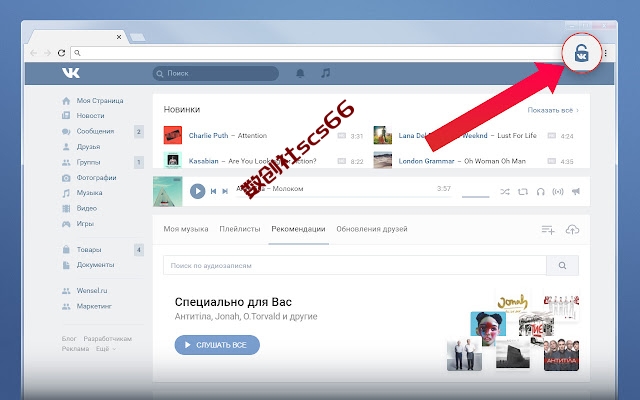640x400 pixels.
Task: Click the megaphone share icon in player
Action: [x=576, y=191]
